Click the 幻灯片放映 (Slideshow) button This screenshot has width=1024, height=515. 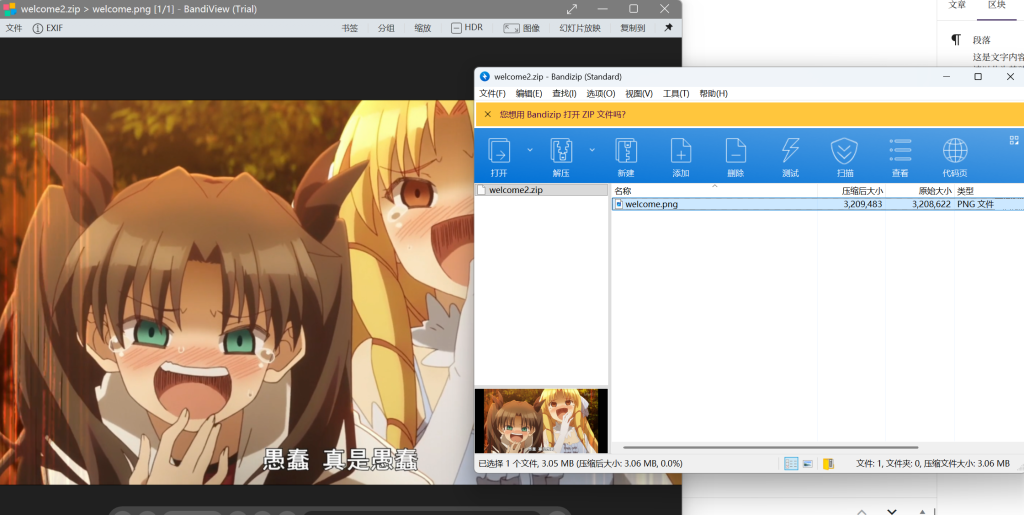pos(580,28)
